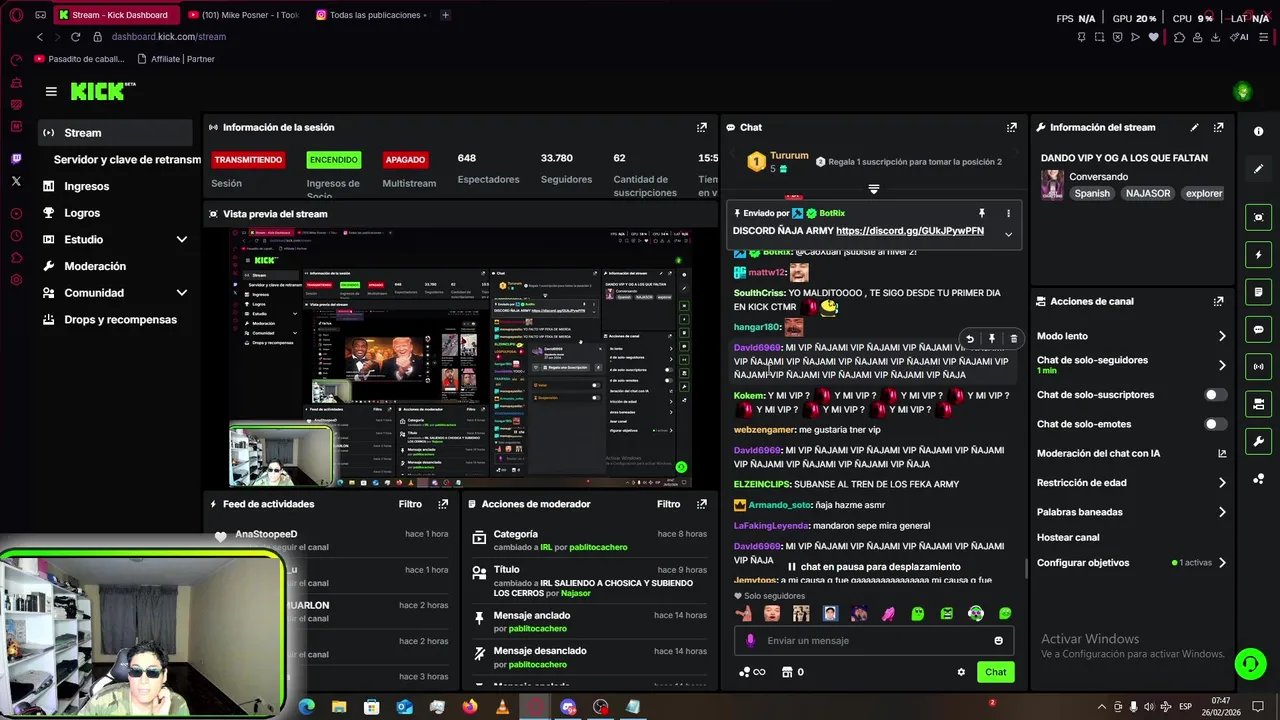Click the chat bubble icon in right rail
Screen dimensions: 1280x720
(1258, 329)
